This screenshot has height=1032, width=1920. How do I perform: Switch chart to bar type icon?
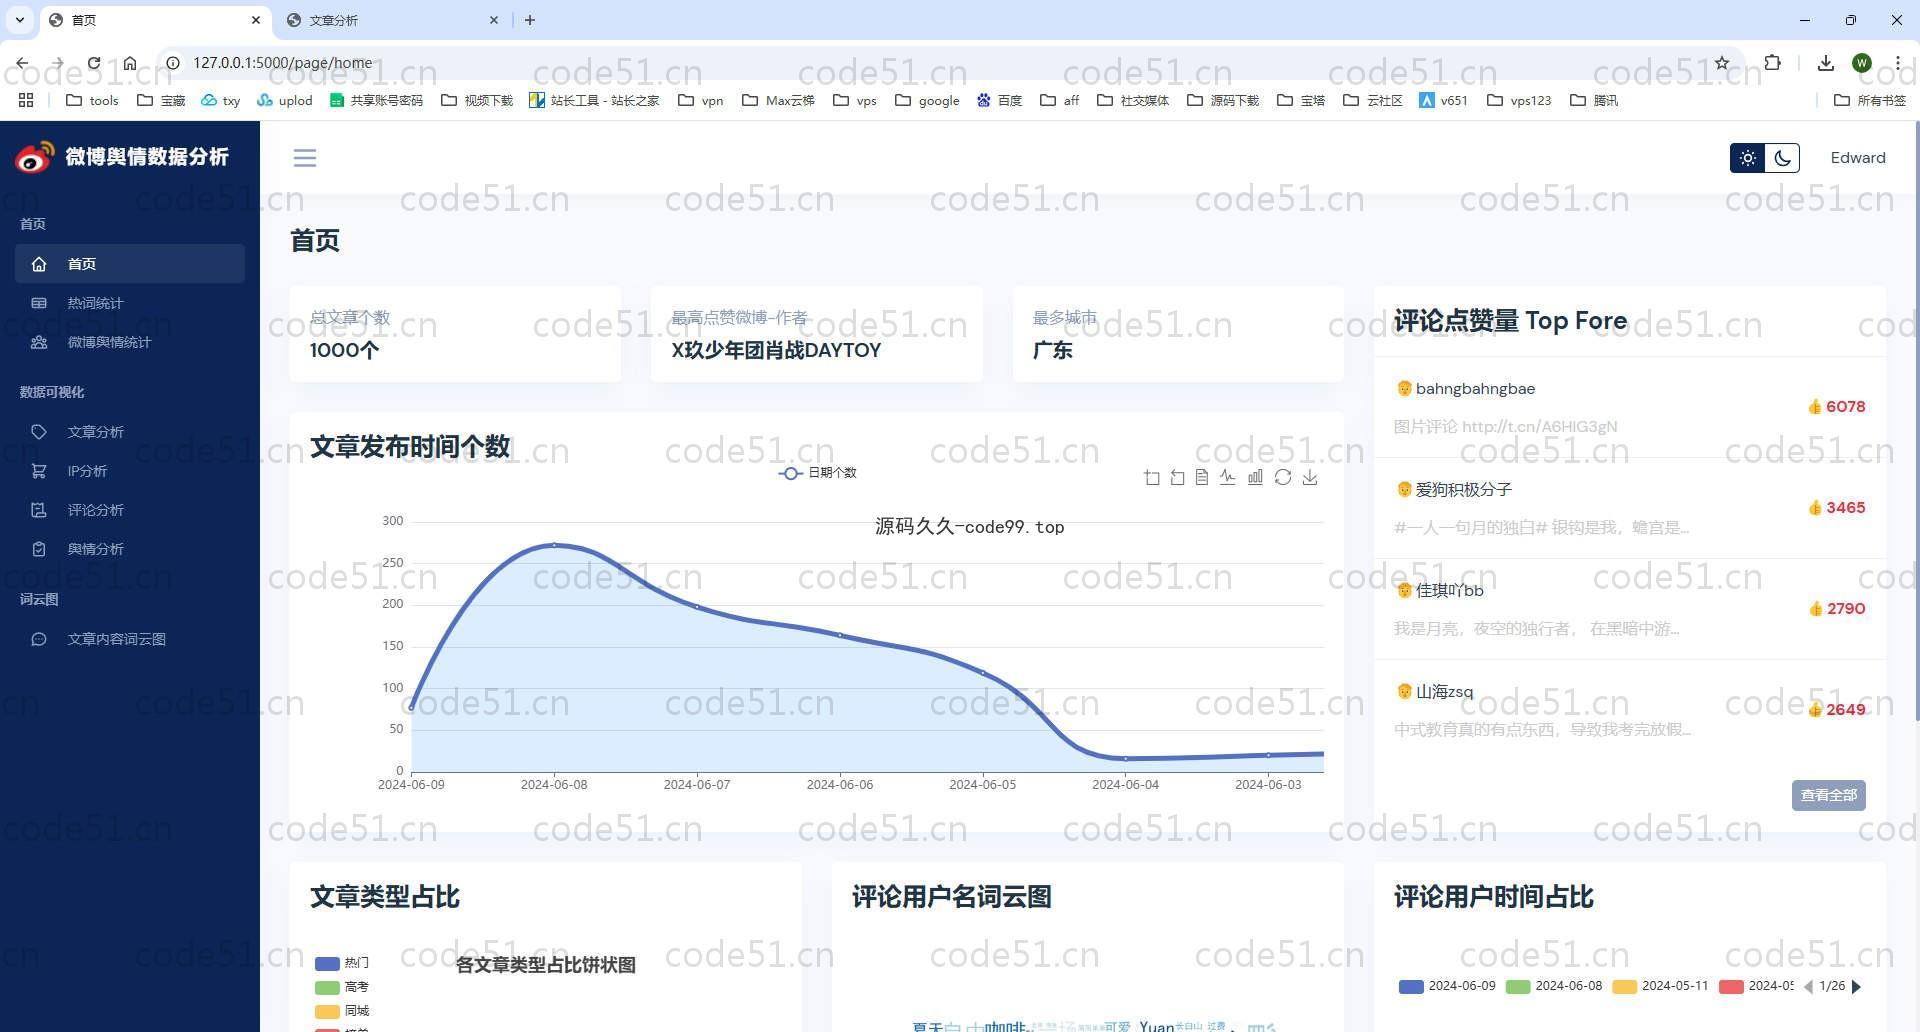1255,478
